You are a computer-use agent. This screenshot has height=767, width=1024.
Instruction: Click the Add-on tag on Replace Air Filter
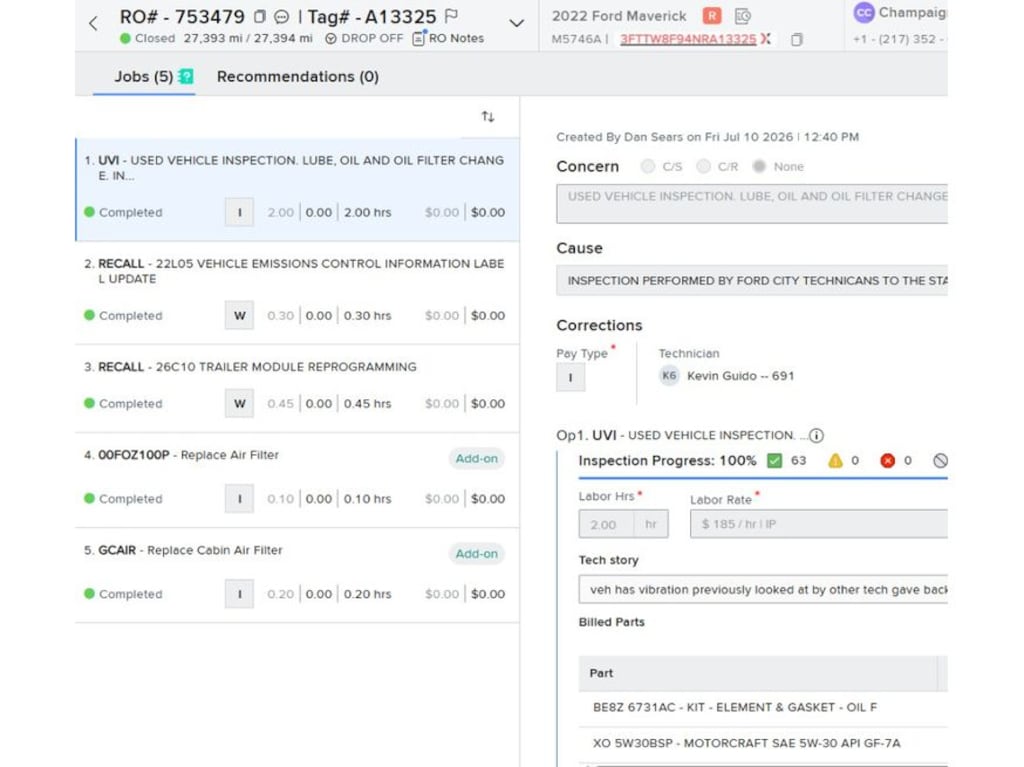476,459
